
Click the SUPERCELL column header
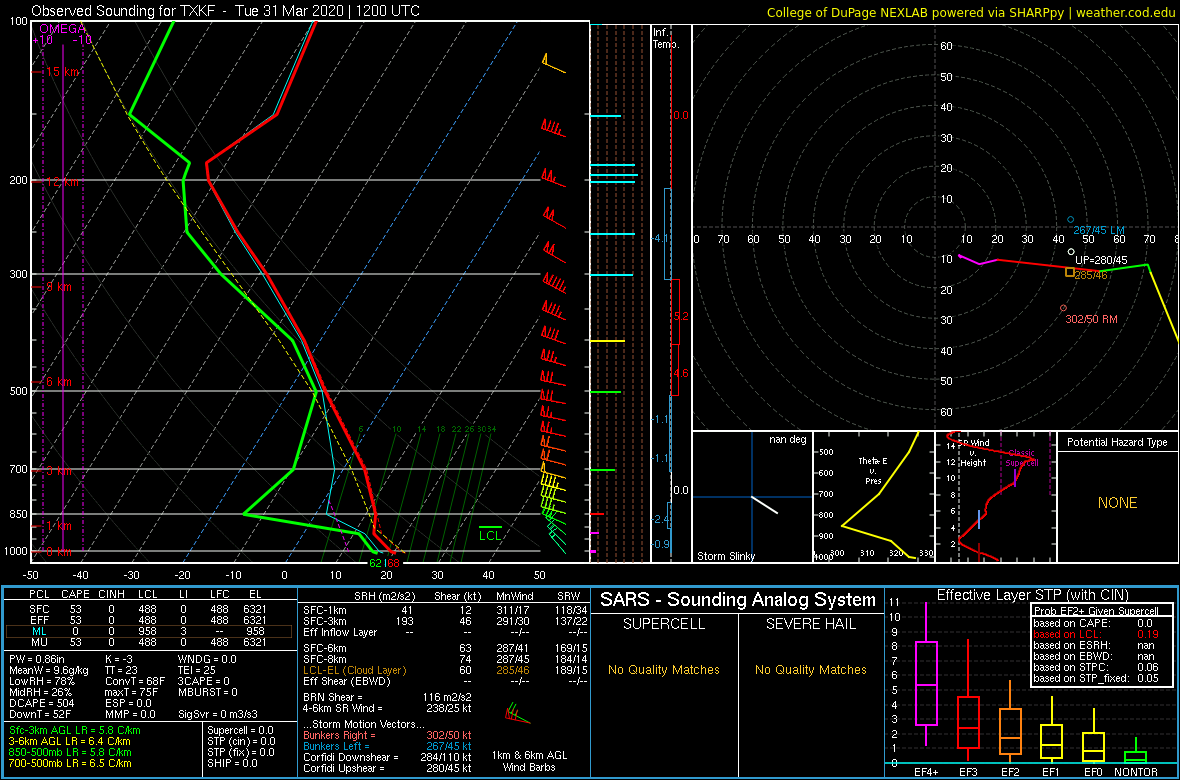pos(663,624)
